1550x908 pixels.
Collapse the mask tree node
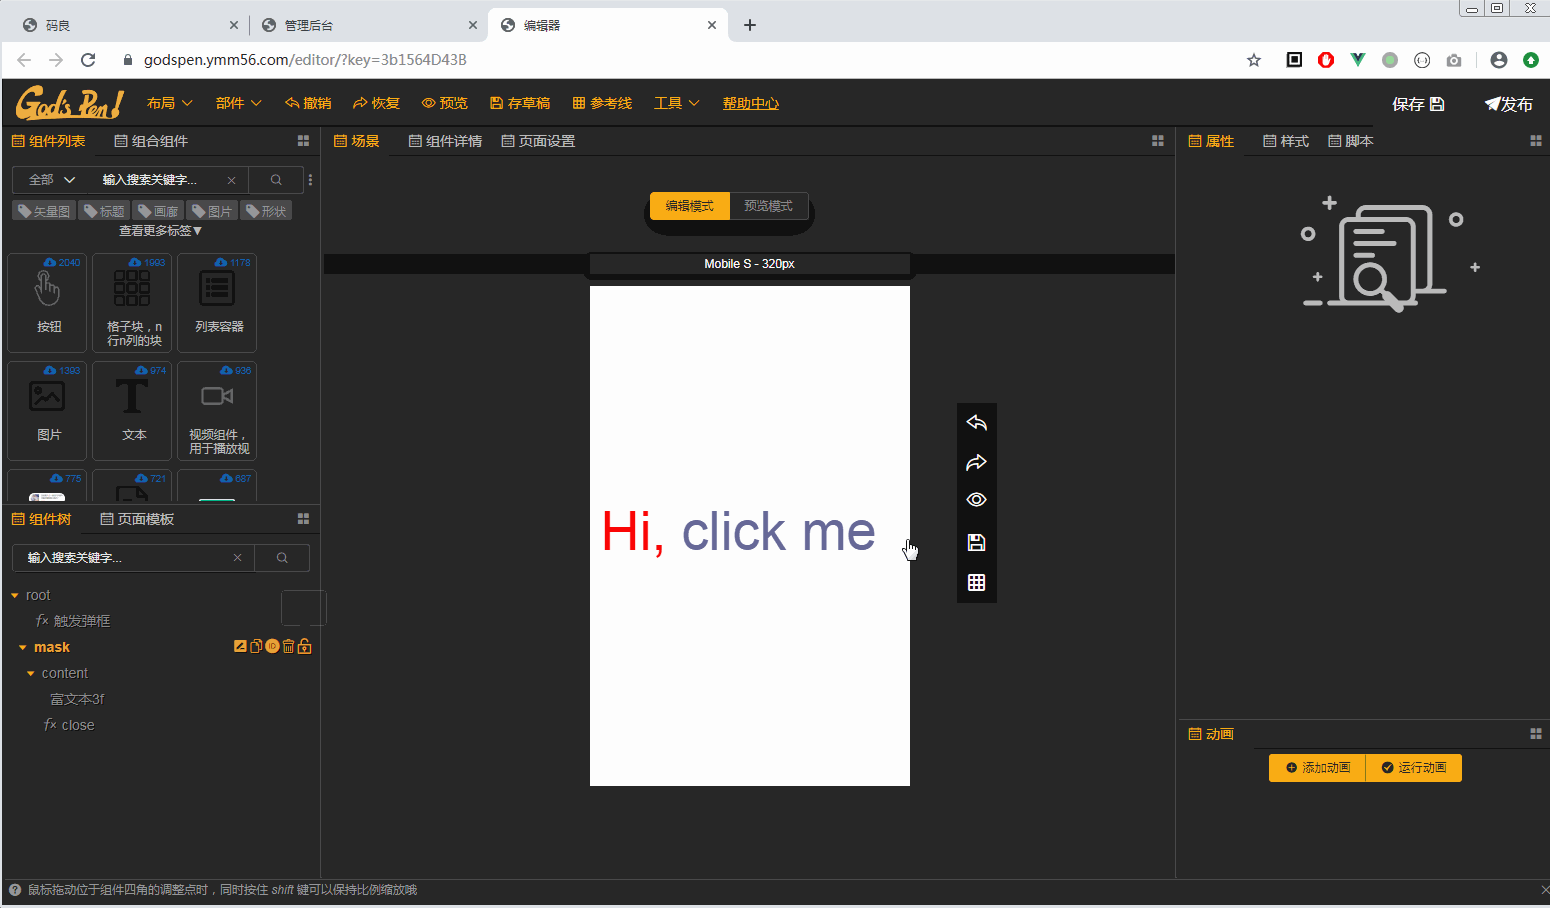click(22, 646)
